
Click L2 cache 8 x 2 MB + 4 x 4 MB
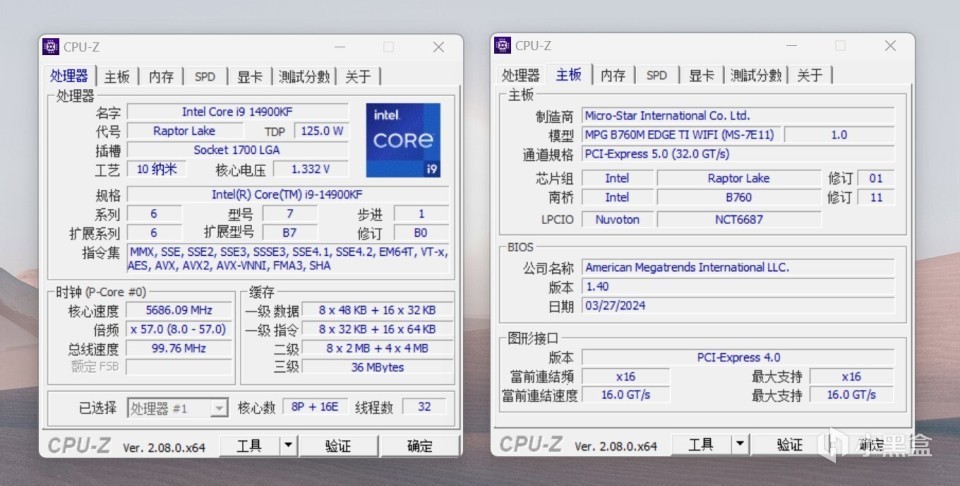click(377, 348)
